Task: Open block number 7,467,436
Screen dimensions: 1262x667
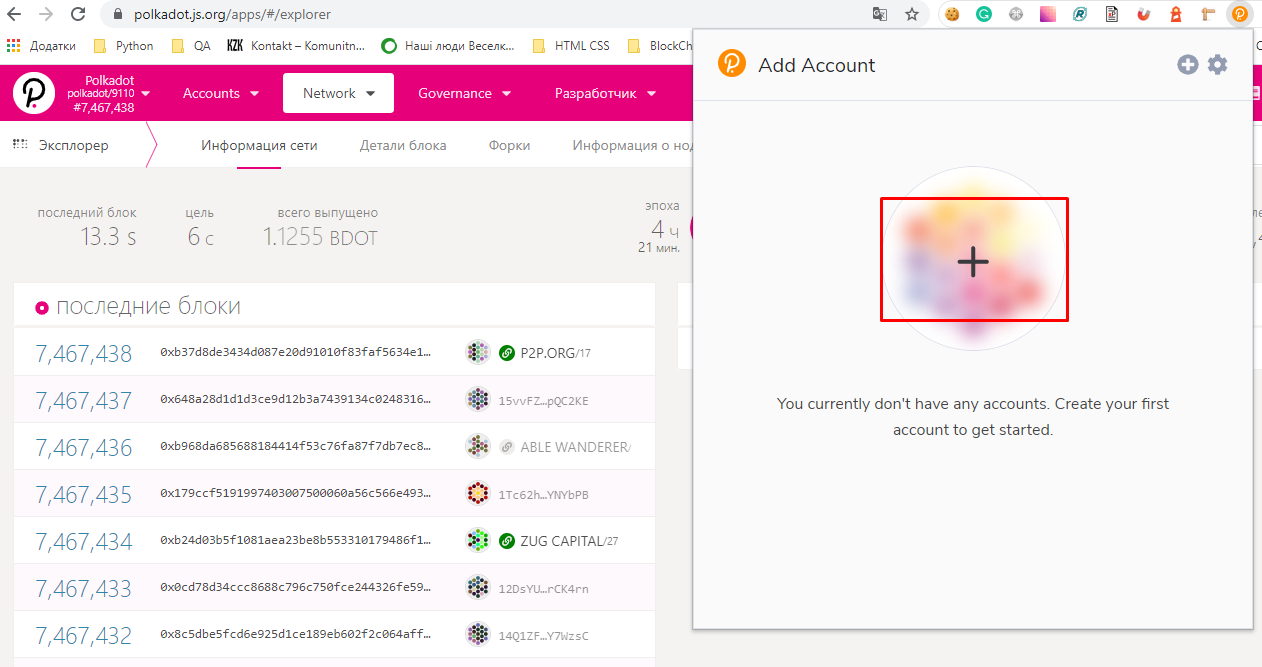Action: pos(83,447)
